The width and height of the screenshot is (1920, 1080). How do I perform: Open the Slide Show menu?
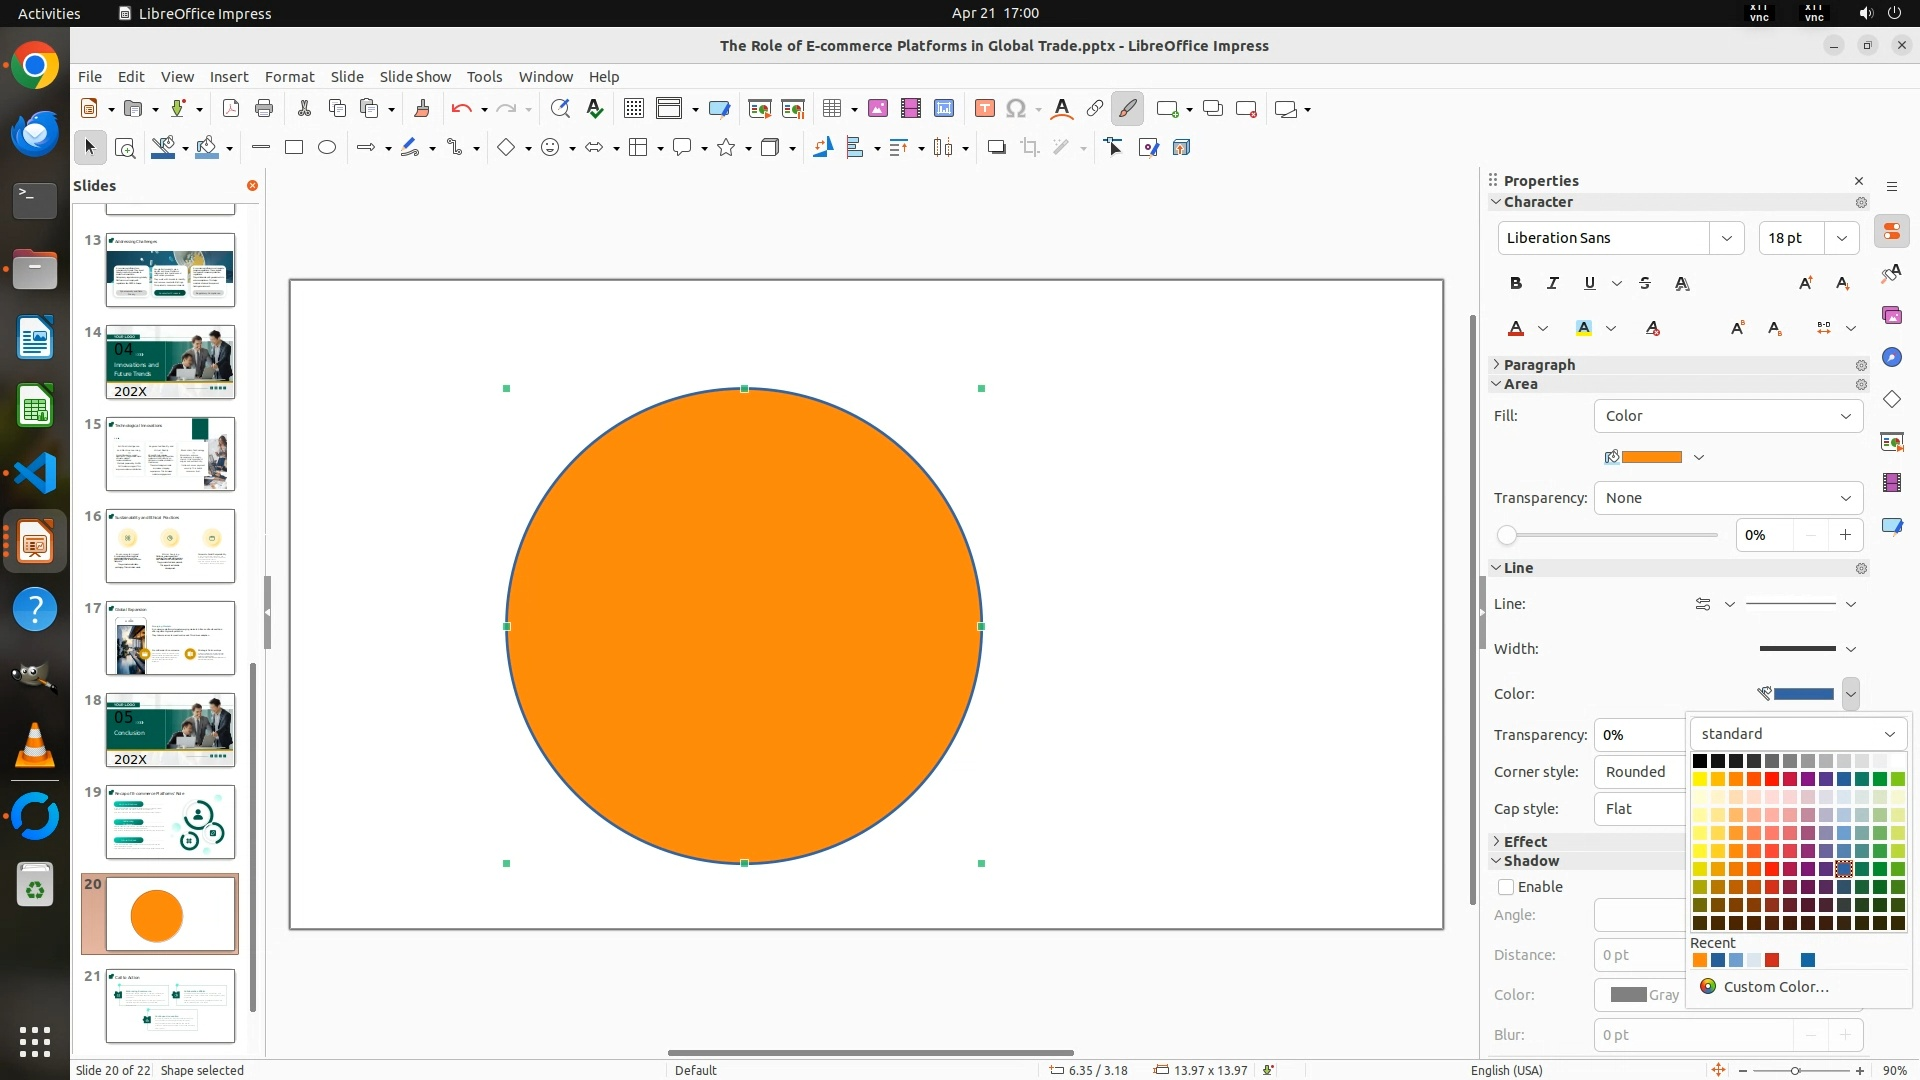coord(415,77)
